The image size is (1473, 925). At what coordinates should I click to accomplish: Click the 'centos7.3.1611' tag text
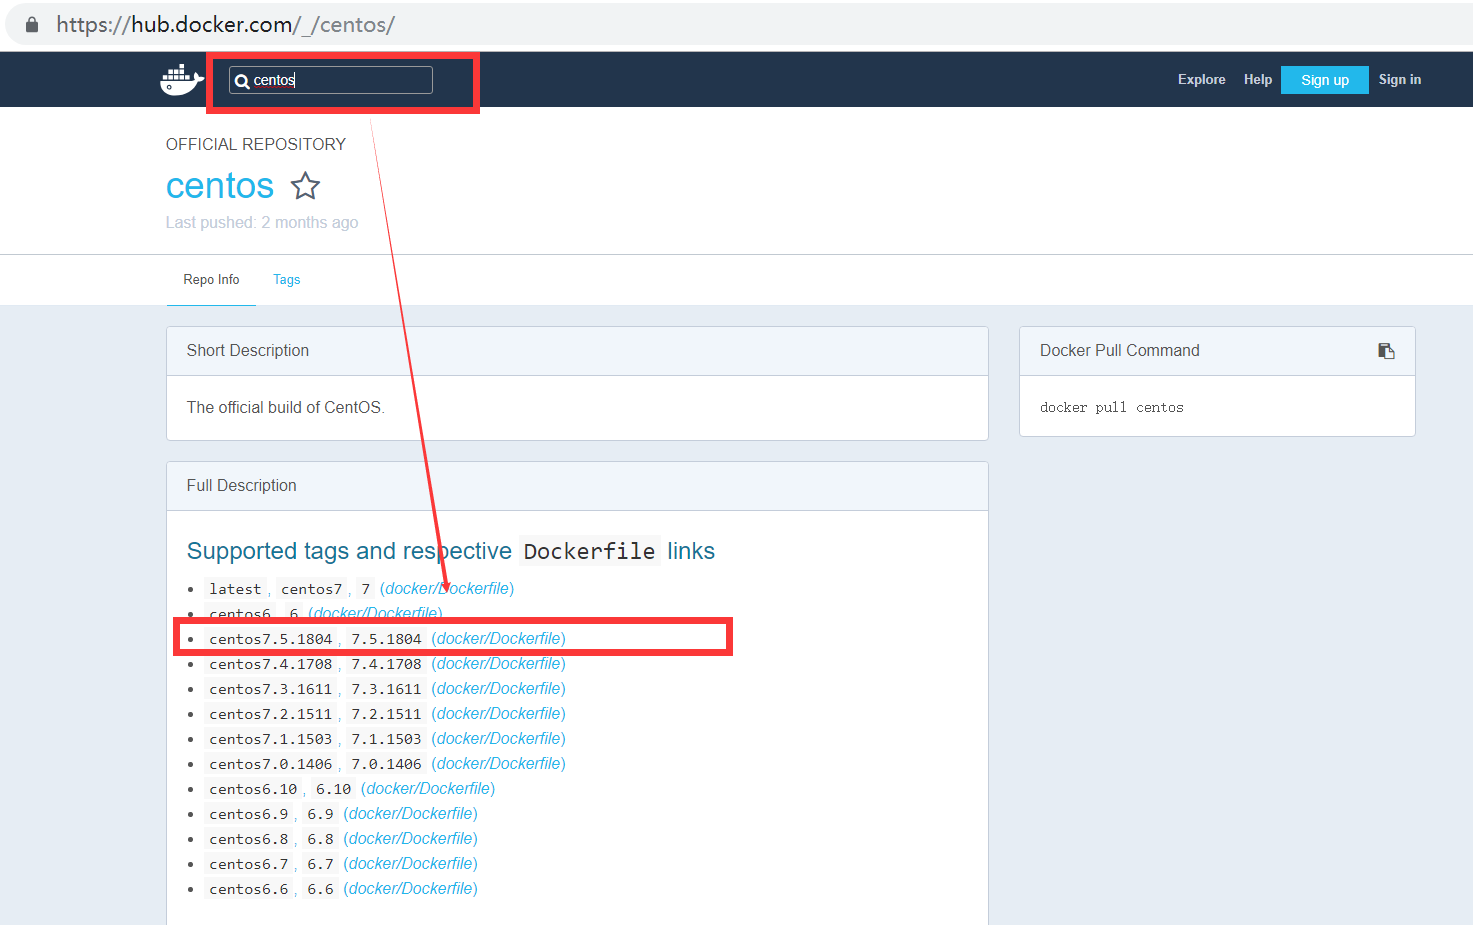(x=271, y=690)
